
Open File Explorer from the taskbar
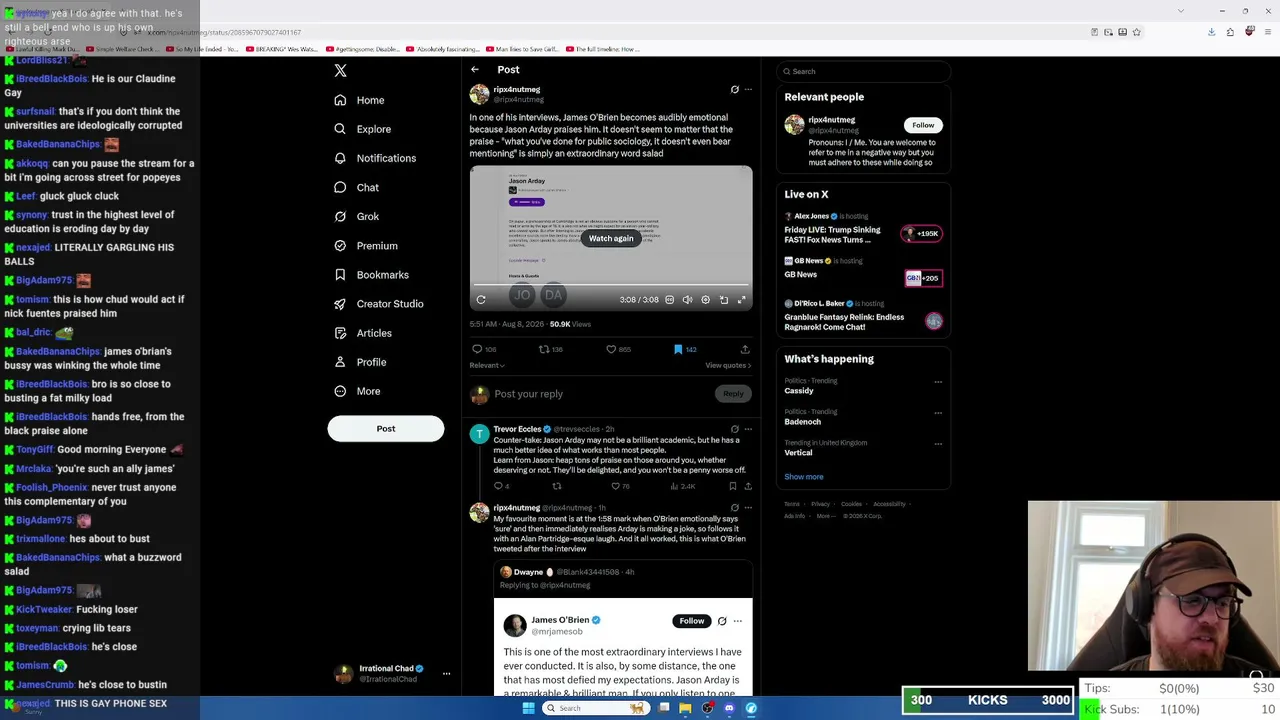click(x=686, y=708)
